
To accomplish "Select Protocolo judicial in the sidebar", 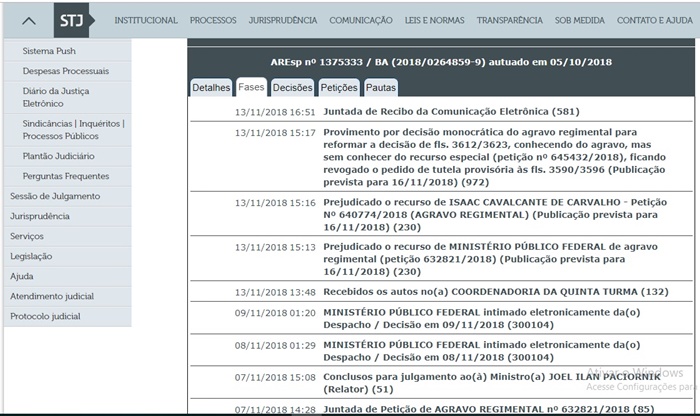I will click(x=45, y=316).
